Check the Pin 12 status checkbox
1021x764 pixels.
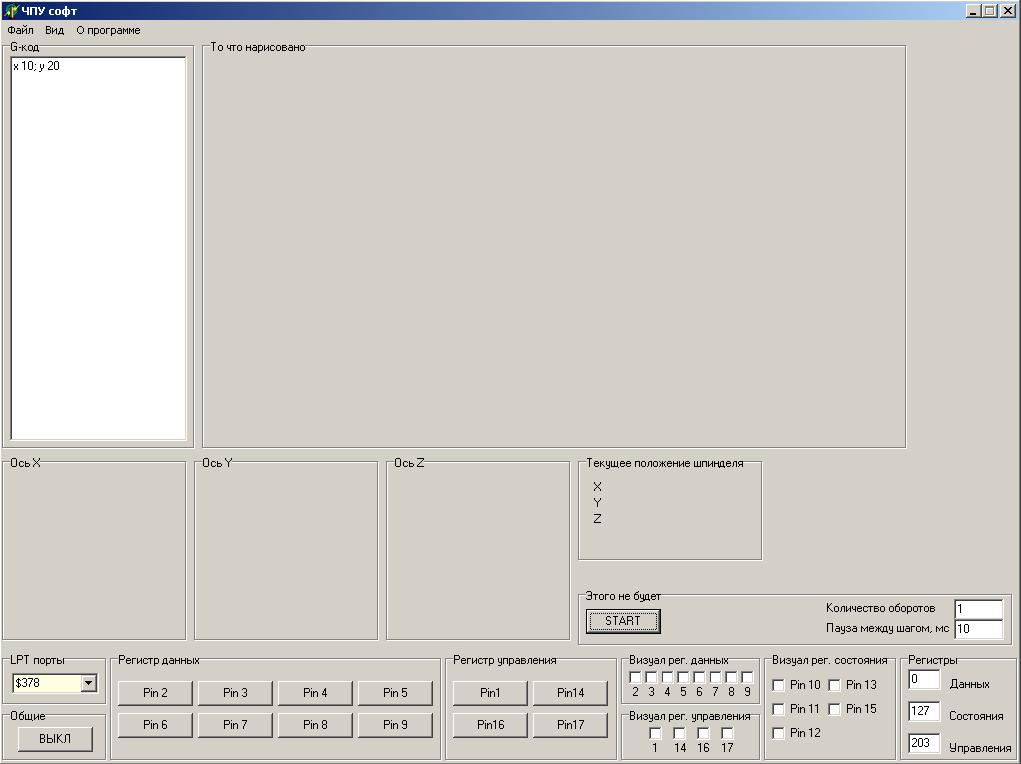click(x=778, y=733)
